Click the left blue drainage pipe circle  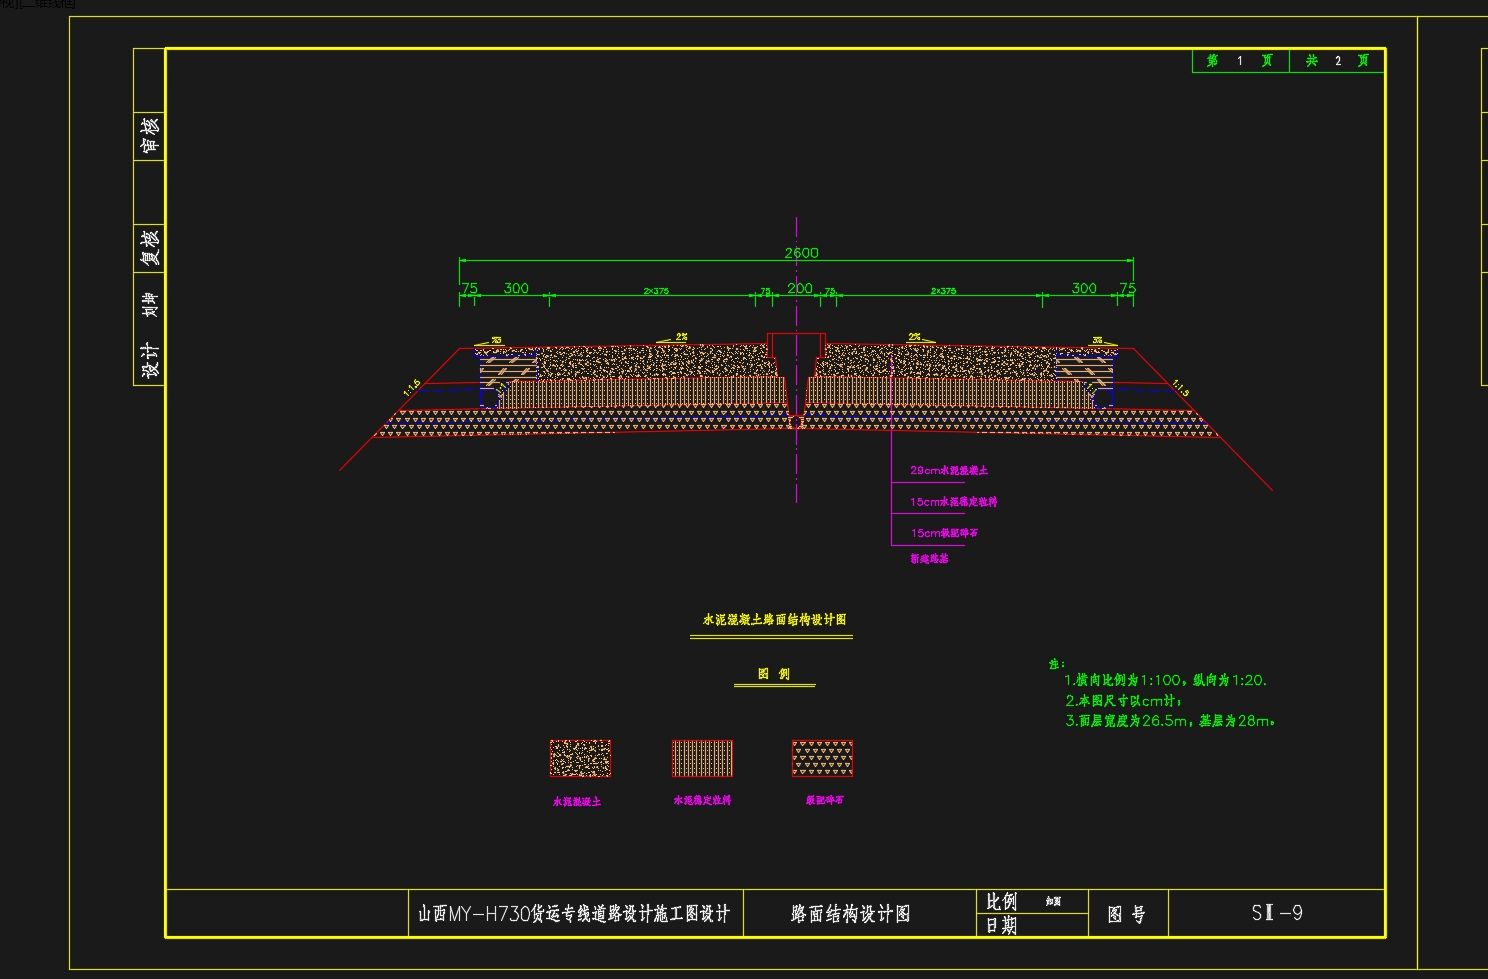[x=490, y=398]
